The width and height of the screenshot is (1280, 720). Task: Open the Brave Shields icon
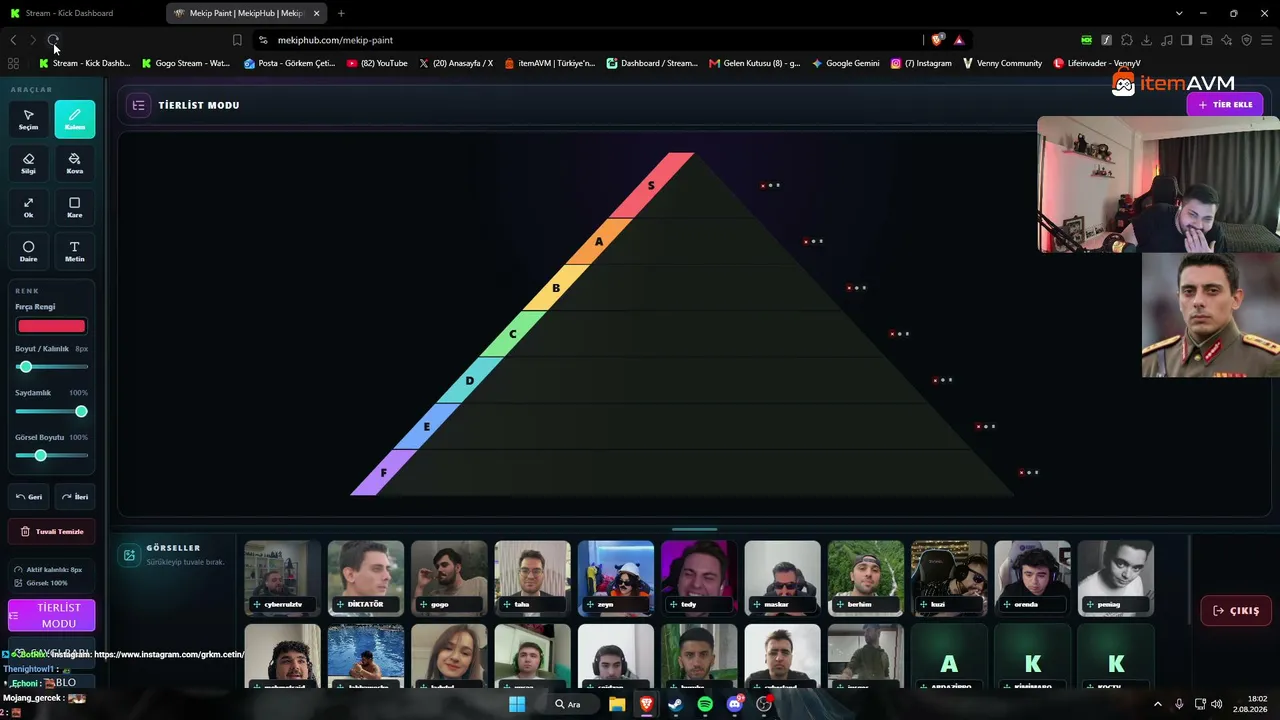(937, 40)
